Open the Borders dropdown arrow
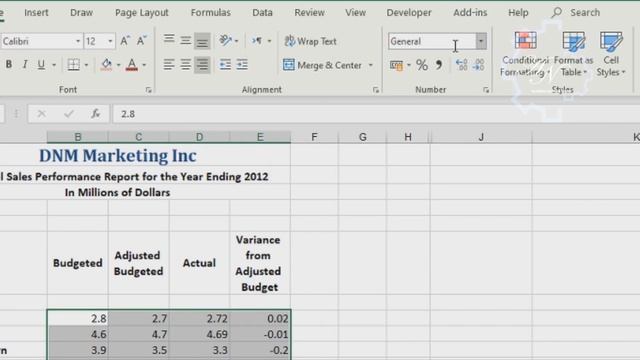 coord(86,64)
